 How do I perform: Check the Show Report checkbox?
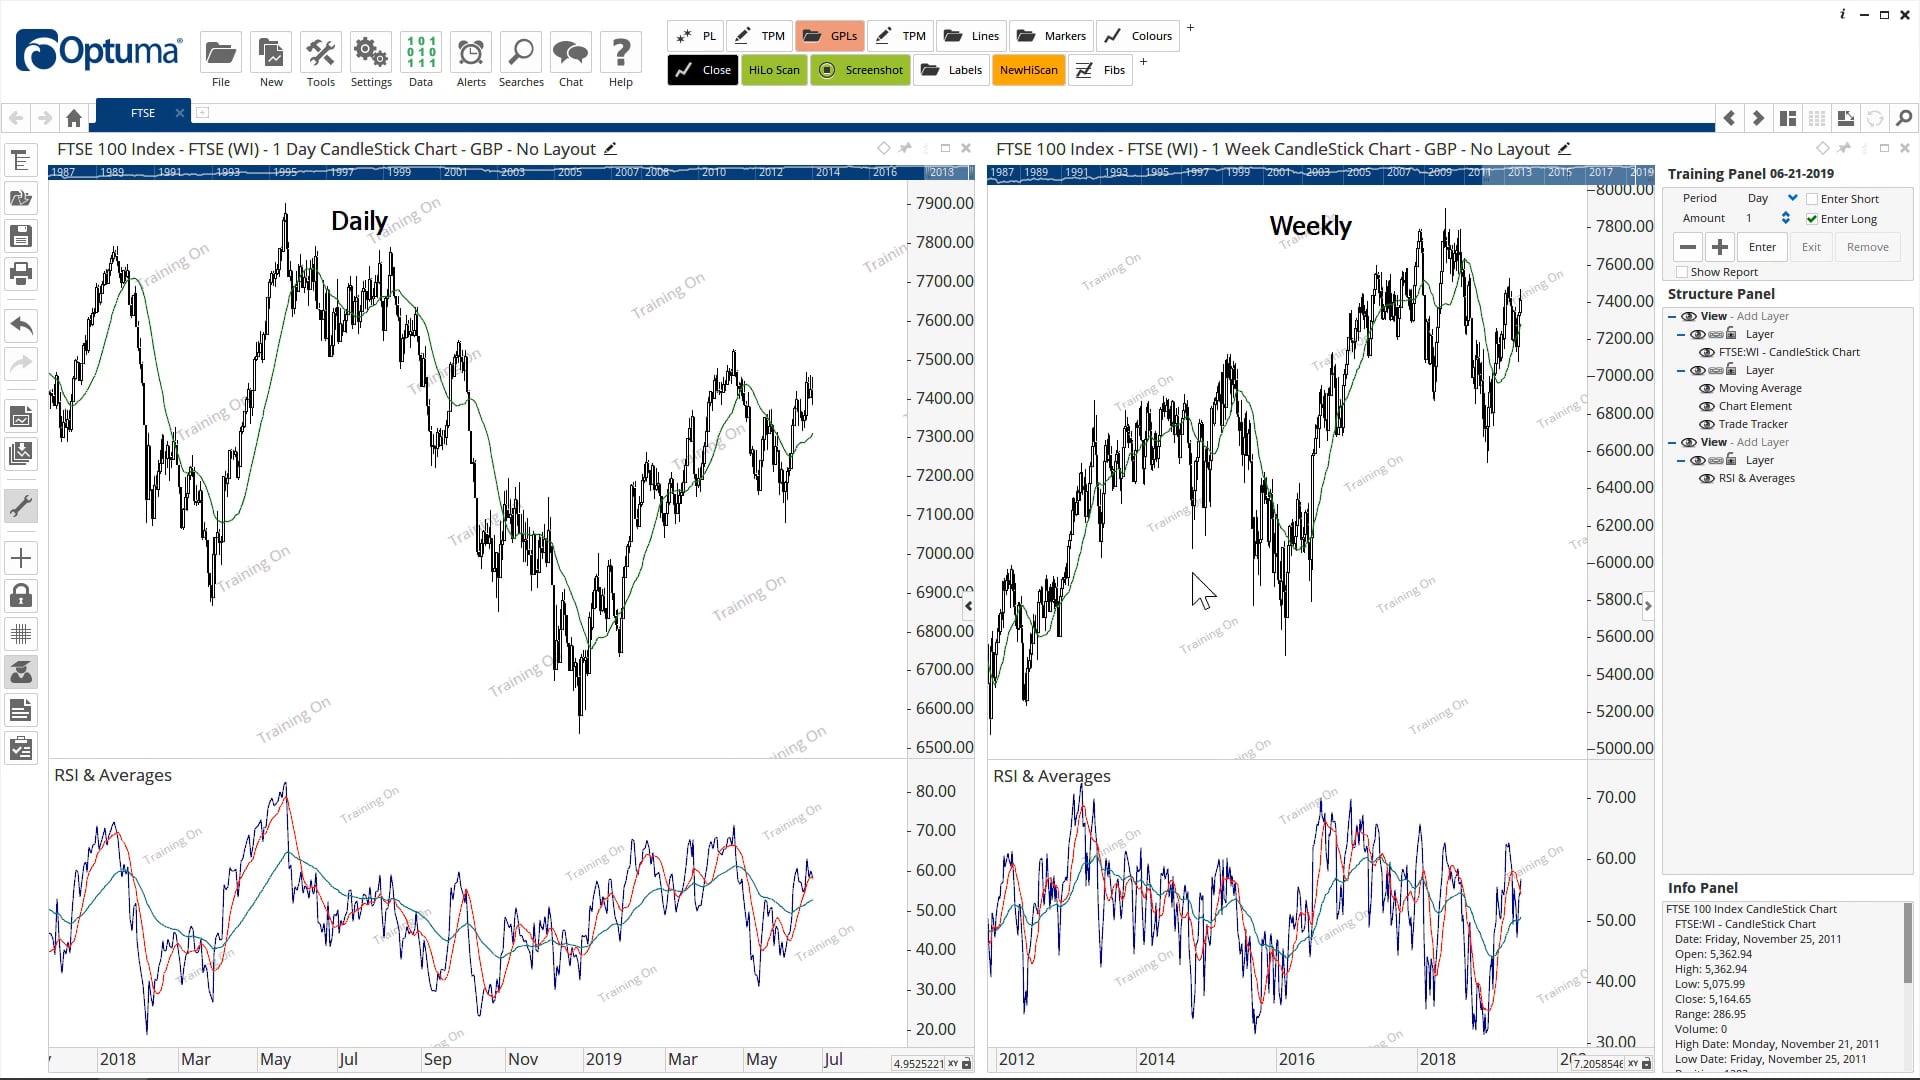pyautogui.click(x=1682, y=272)
